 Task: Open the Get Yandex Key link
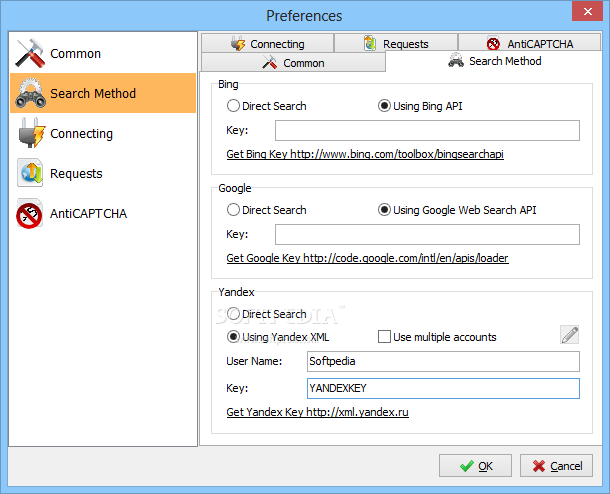click(317, 412)
